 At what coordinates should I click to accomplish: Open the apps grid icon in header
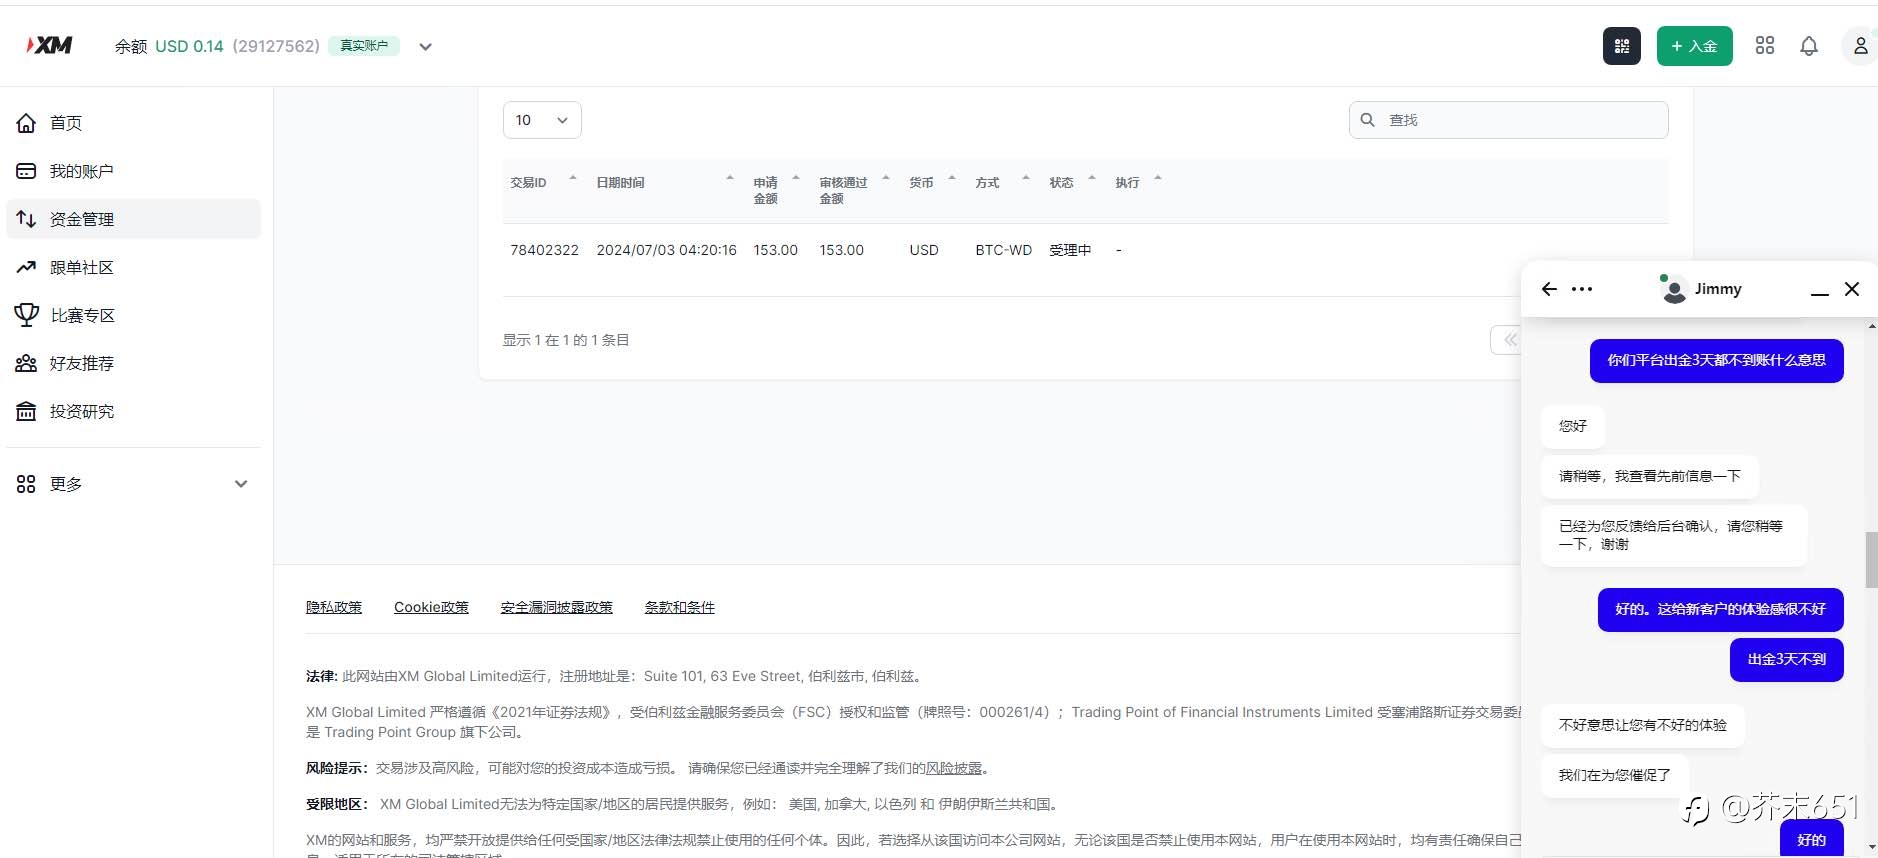click(x=1765, y=46)
